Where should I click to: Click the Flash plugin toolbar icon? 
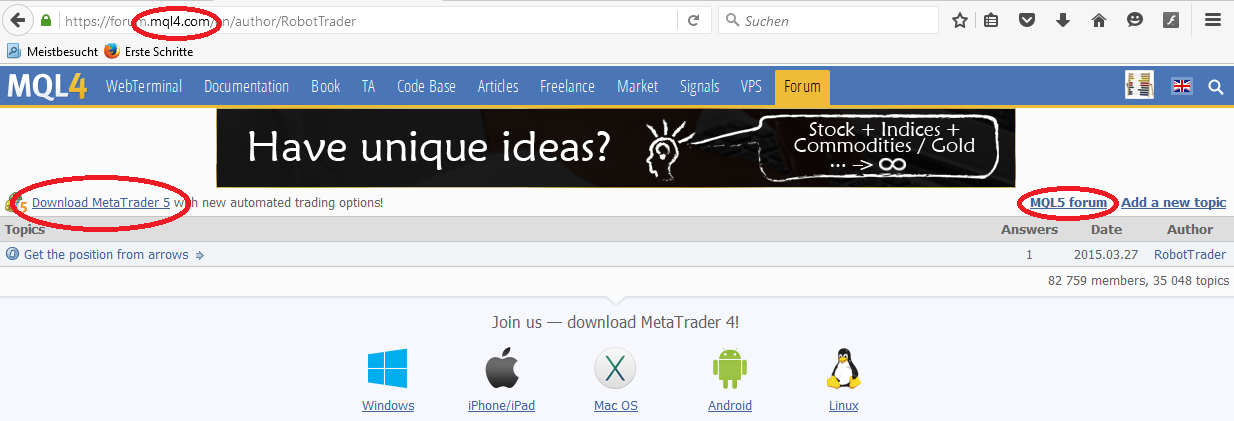coord(1171,20)
